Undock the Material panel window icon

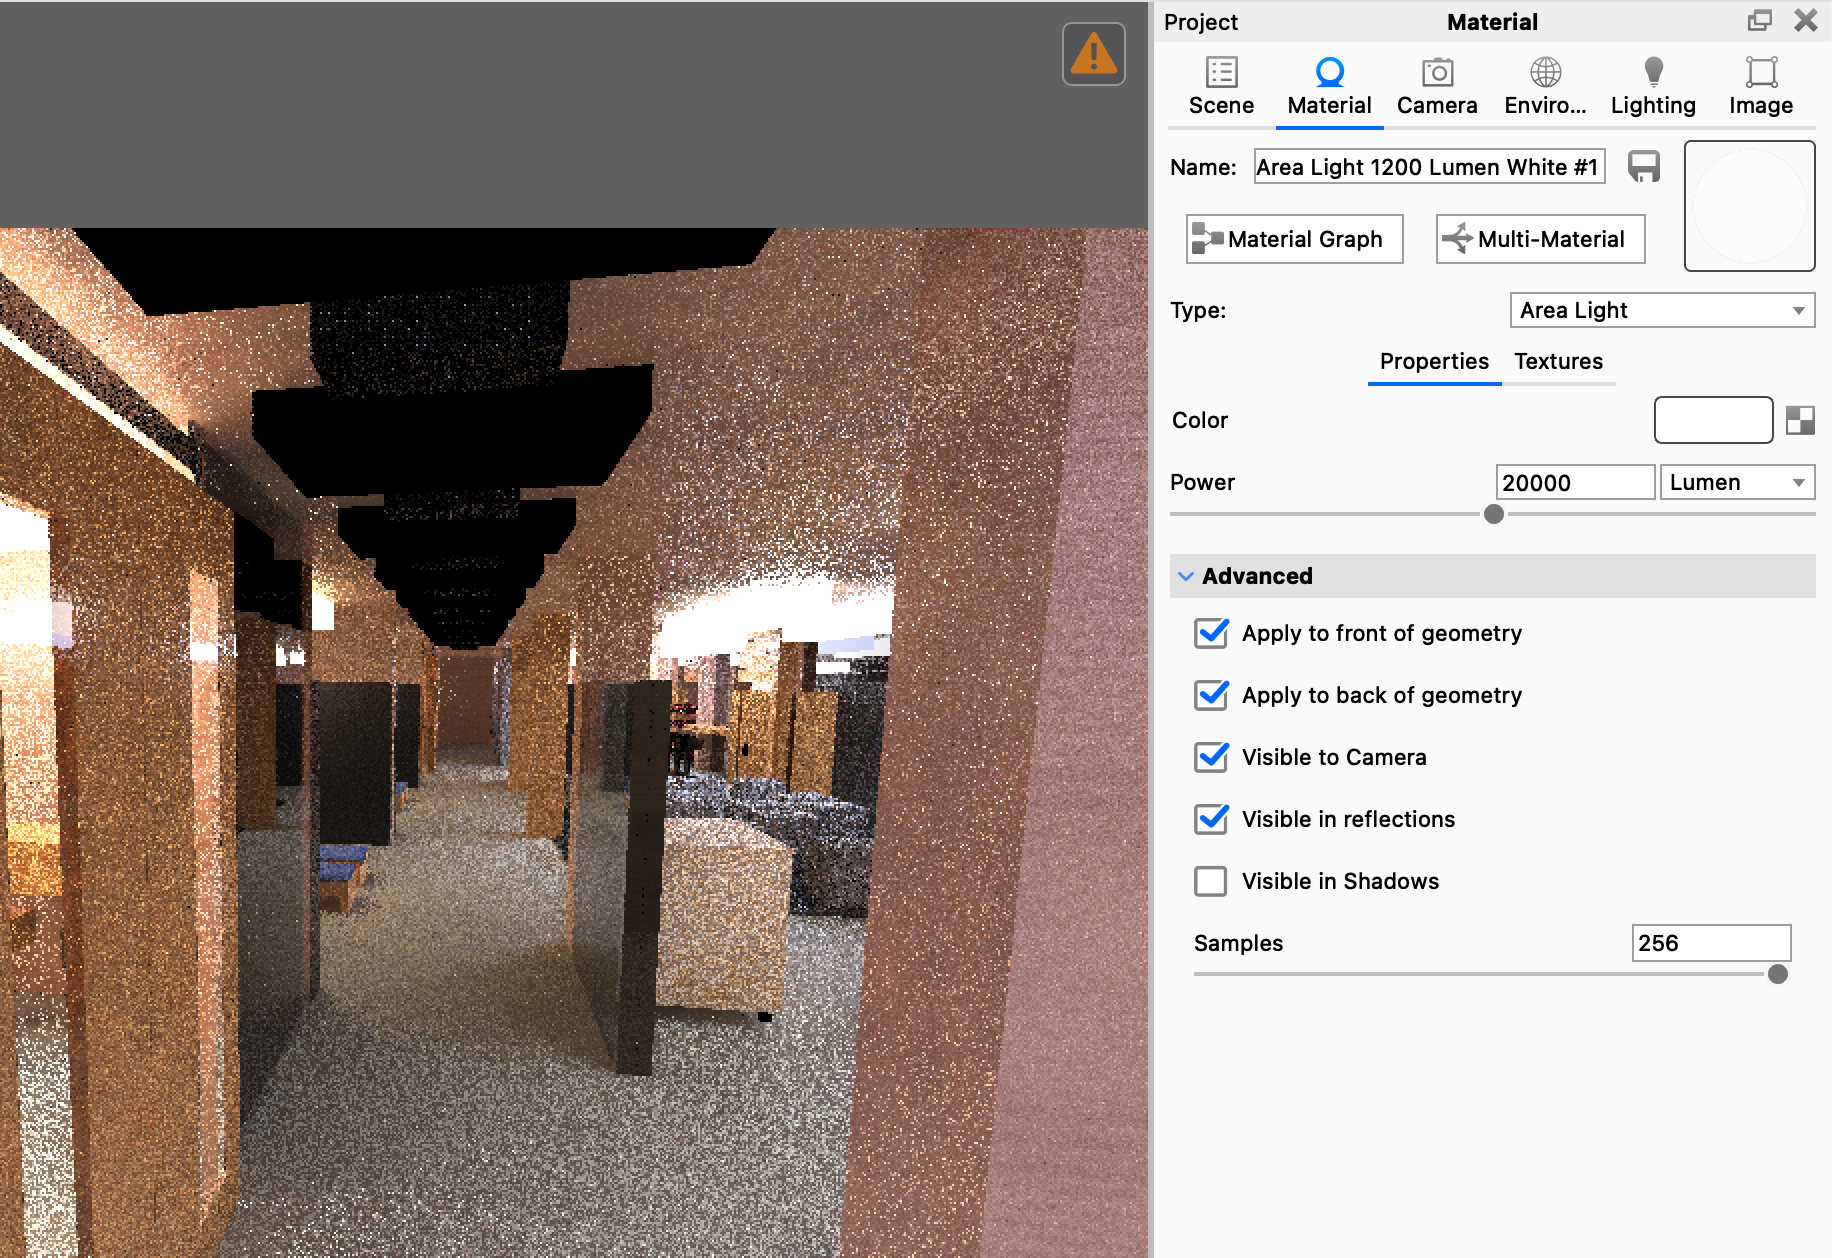coord(1759,21)
